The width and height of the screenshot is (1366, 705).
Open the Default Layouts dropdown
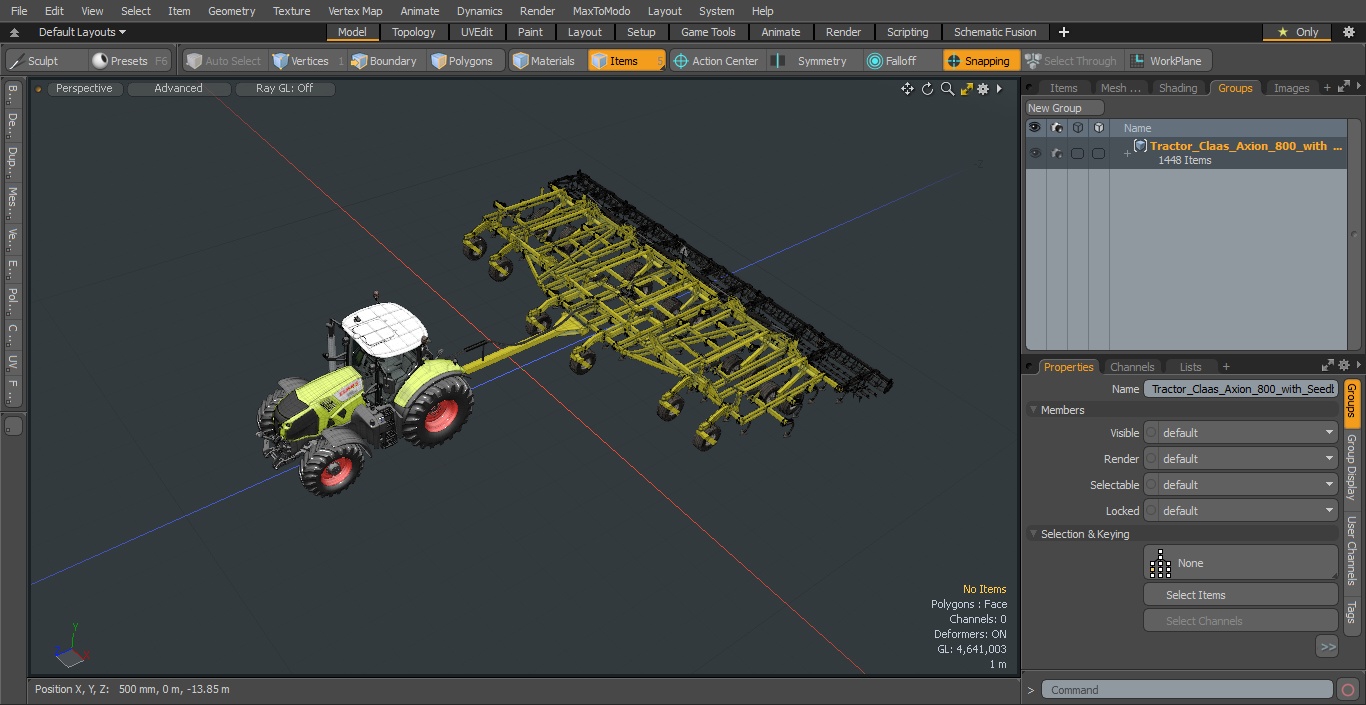82,32
